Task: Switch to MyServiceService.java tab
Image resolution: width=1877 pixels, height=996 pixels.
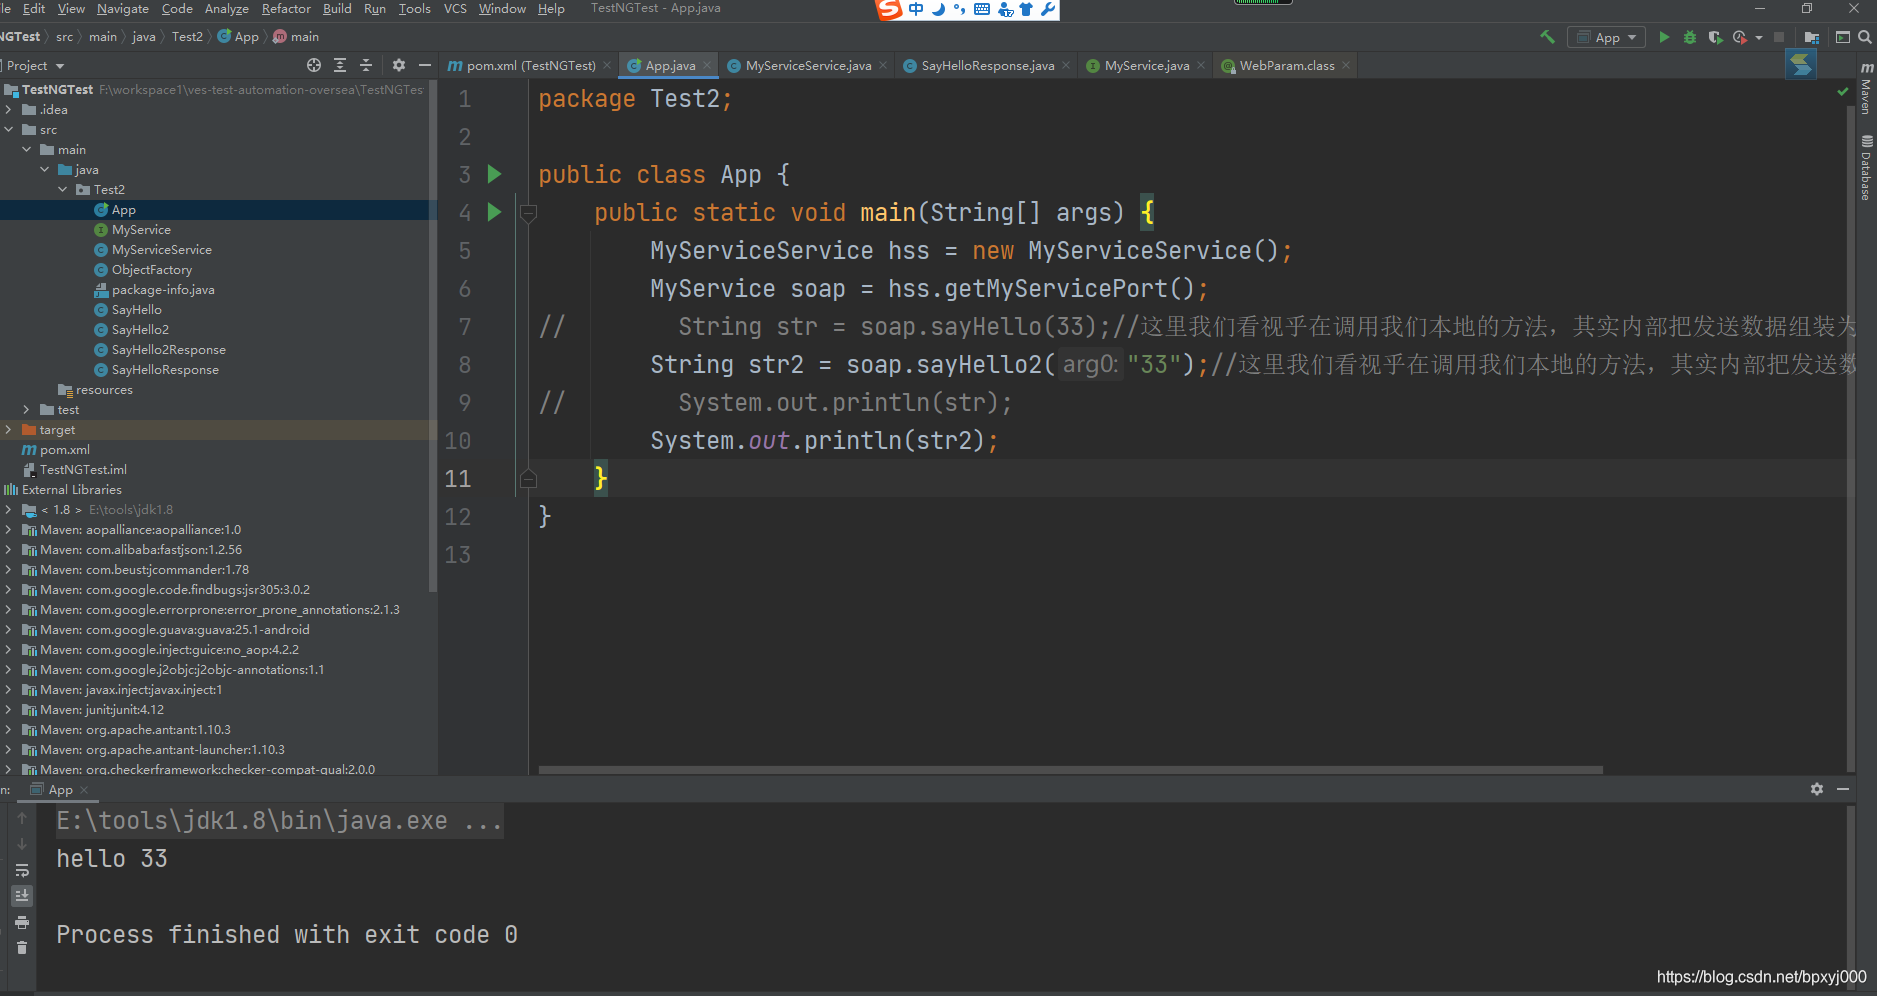Action: (x=808, y=66)
